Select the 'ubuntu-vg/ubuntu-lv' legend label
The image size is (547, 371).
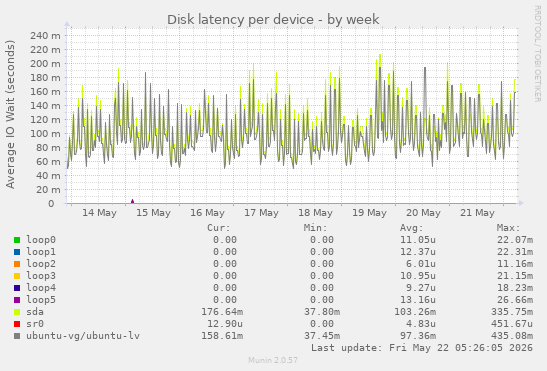click(x=83, y=336)
